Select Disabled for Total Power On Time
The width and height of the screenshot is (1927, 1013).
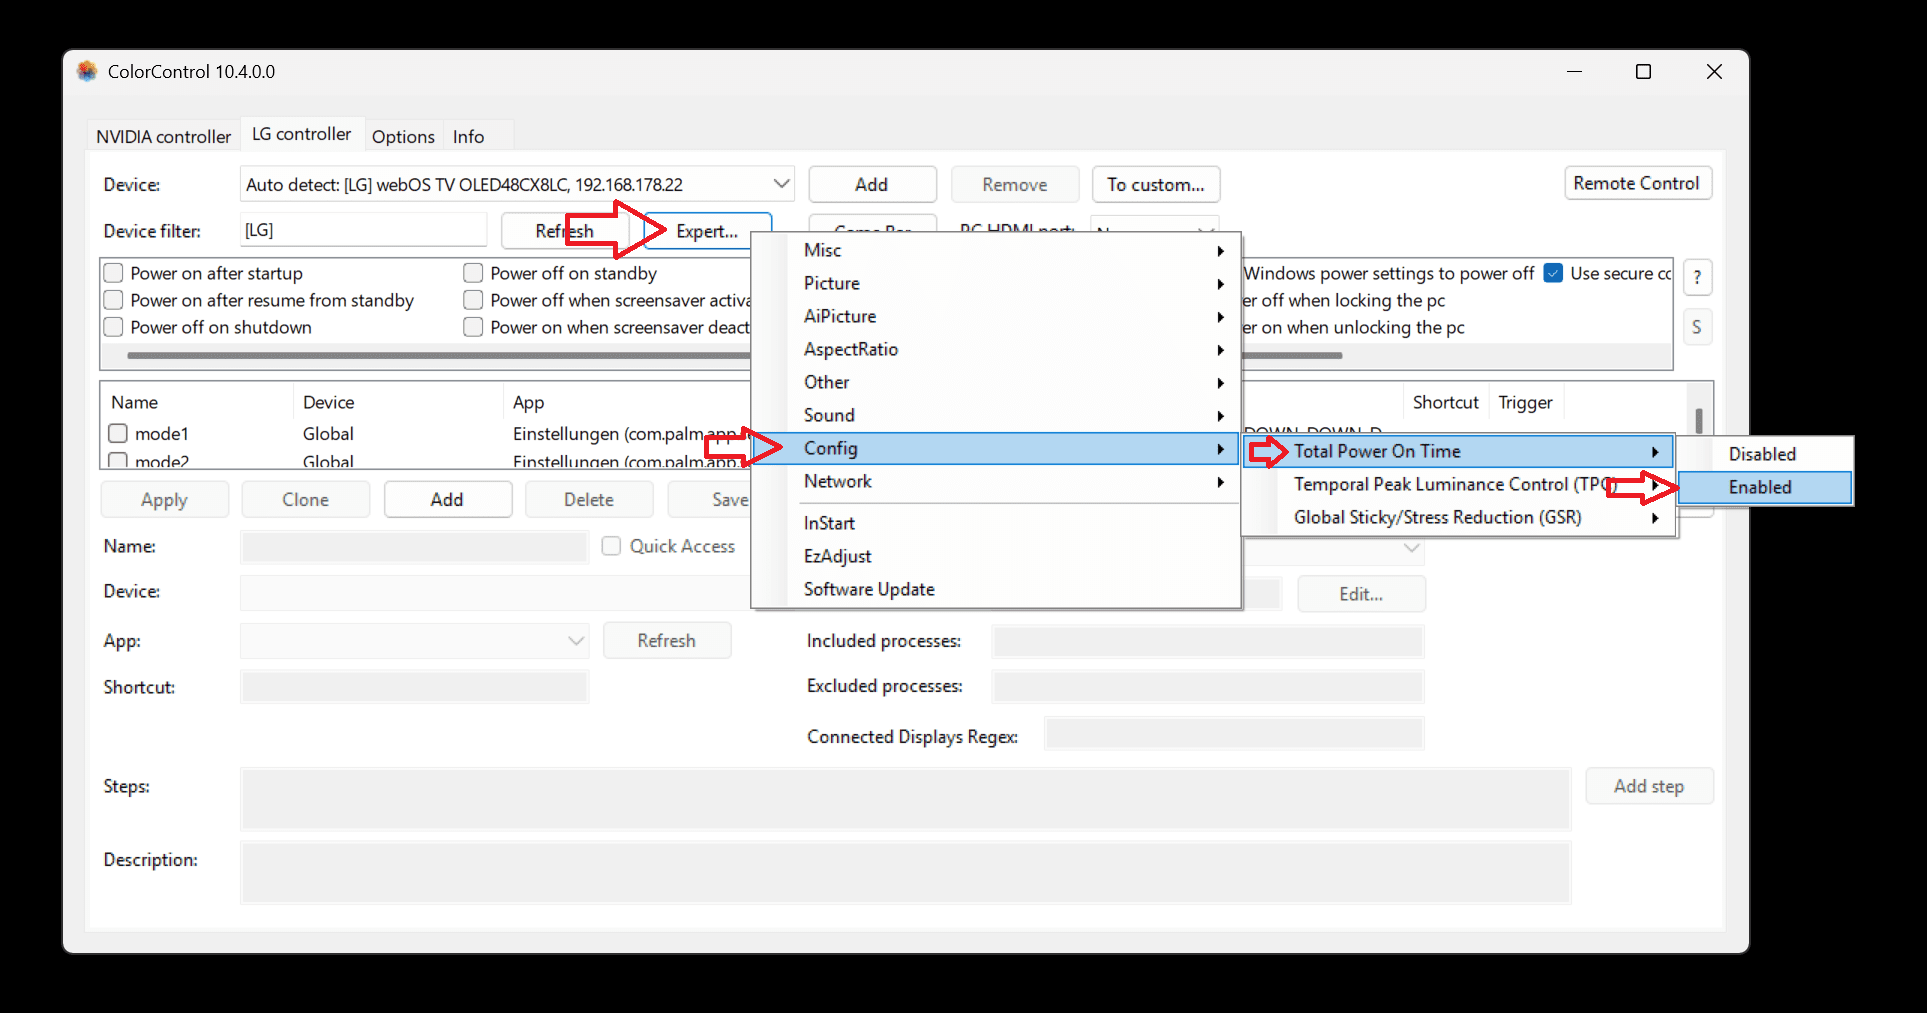click(x=1765, y=454)
